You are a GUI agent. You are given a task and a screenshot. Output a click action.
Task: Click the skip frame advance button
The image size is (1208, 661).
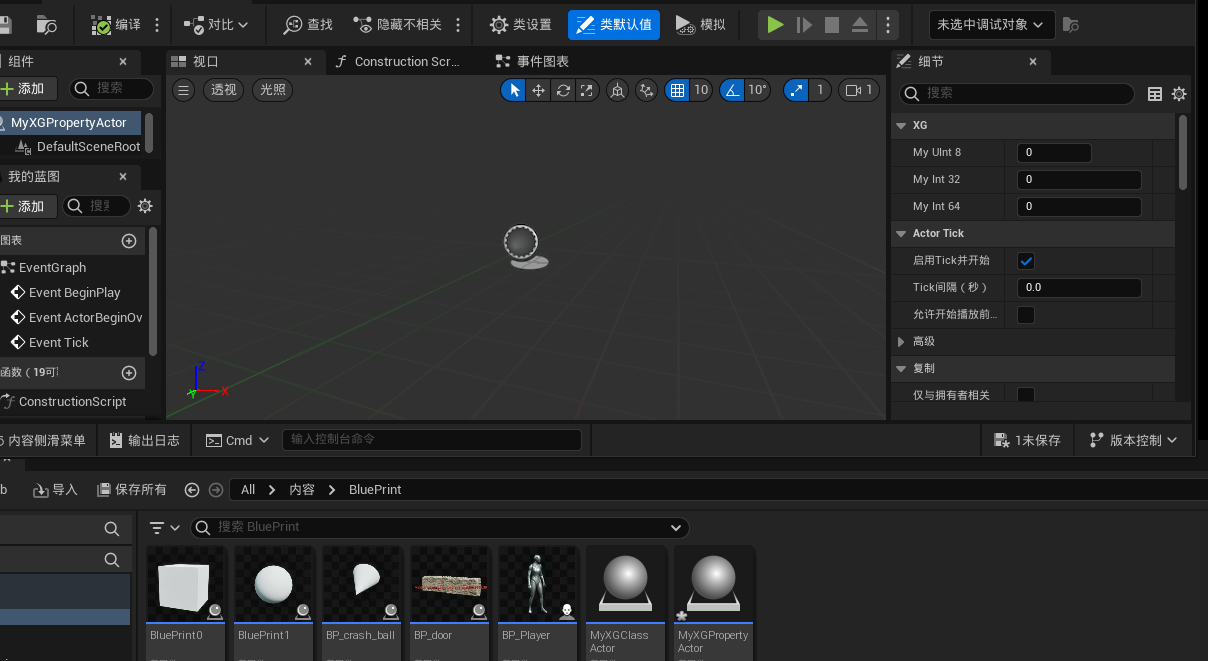[804, 25]
